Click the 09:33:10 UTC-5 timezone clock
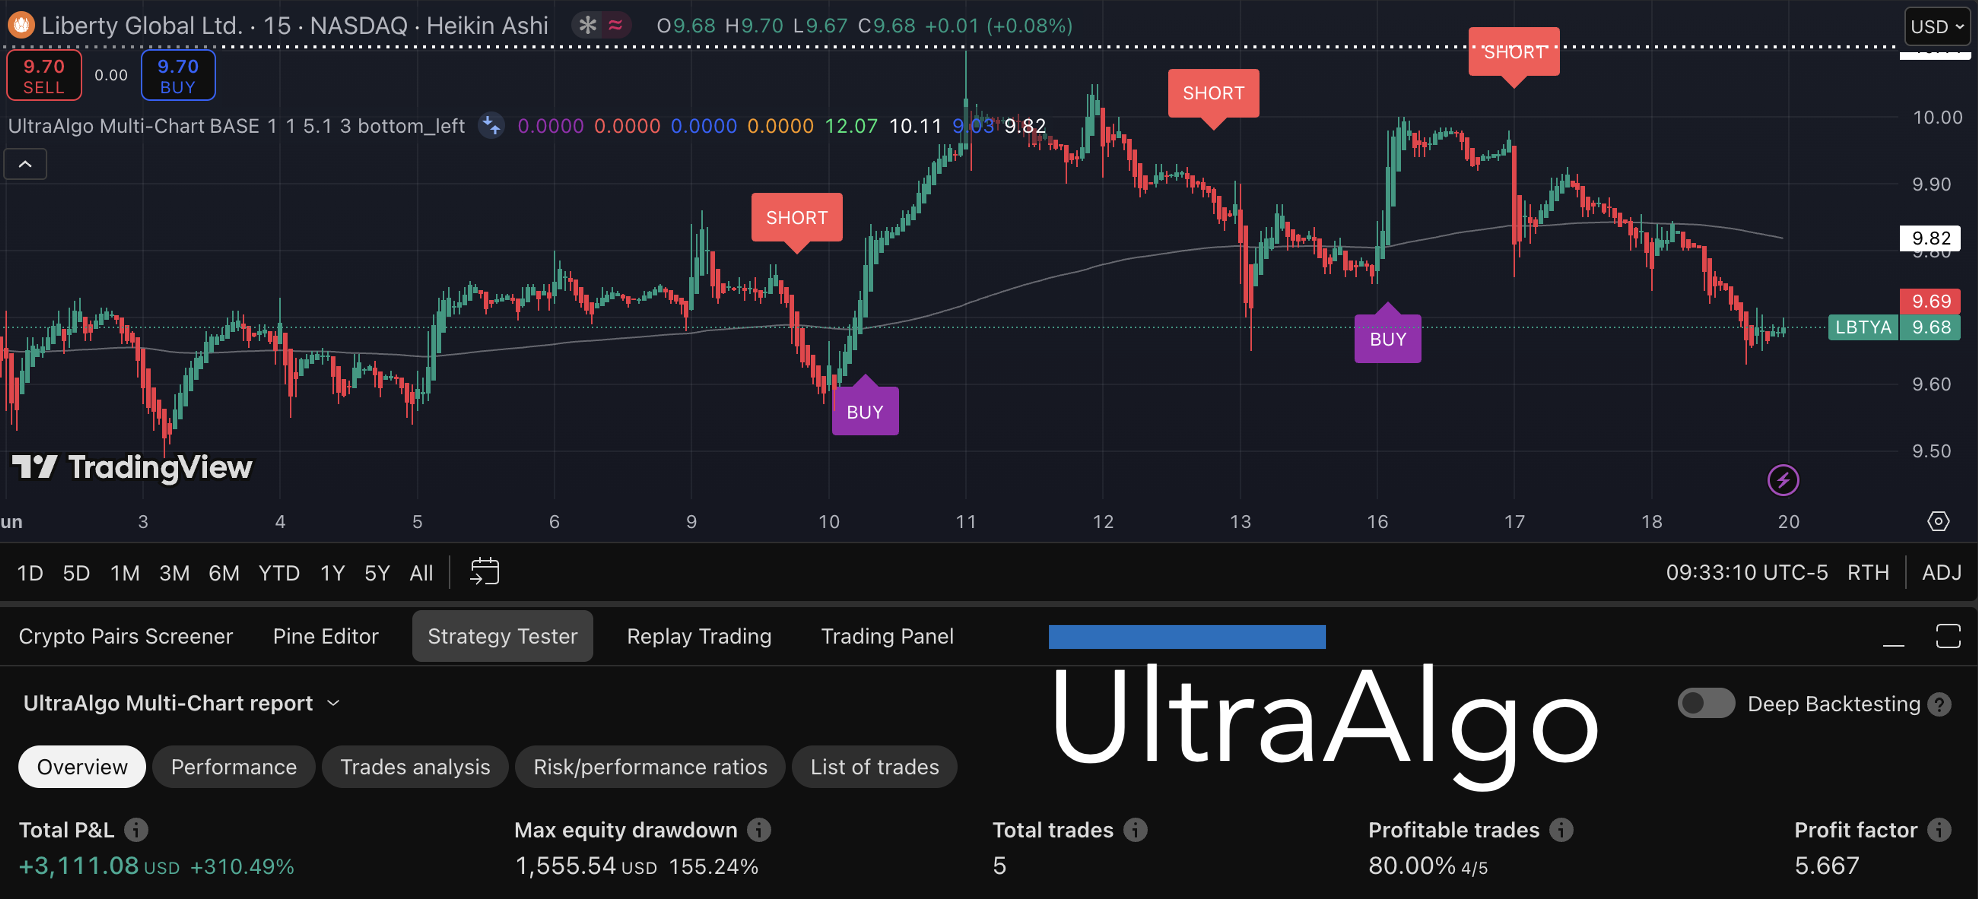The image size is (1978, 900). point(1746,573)
